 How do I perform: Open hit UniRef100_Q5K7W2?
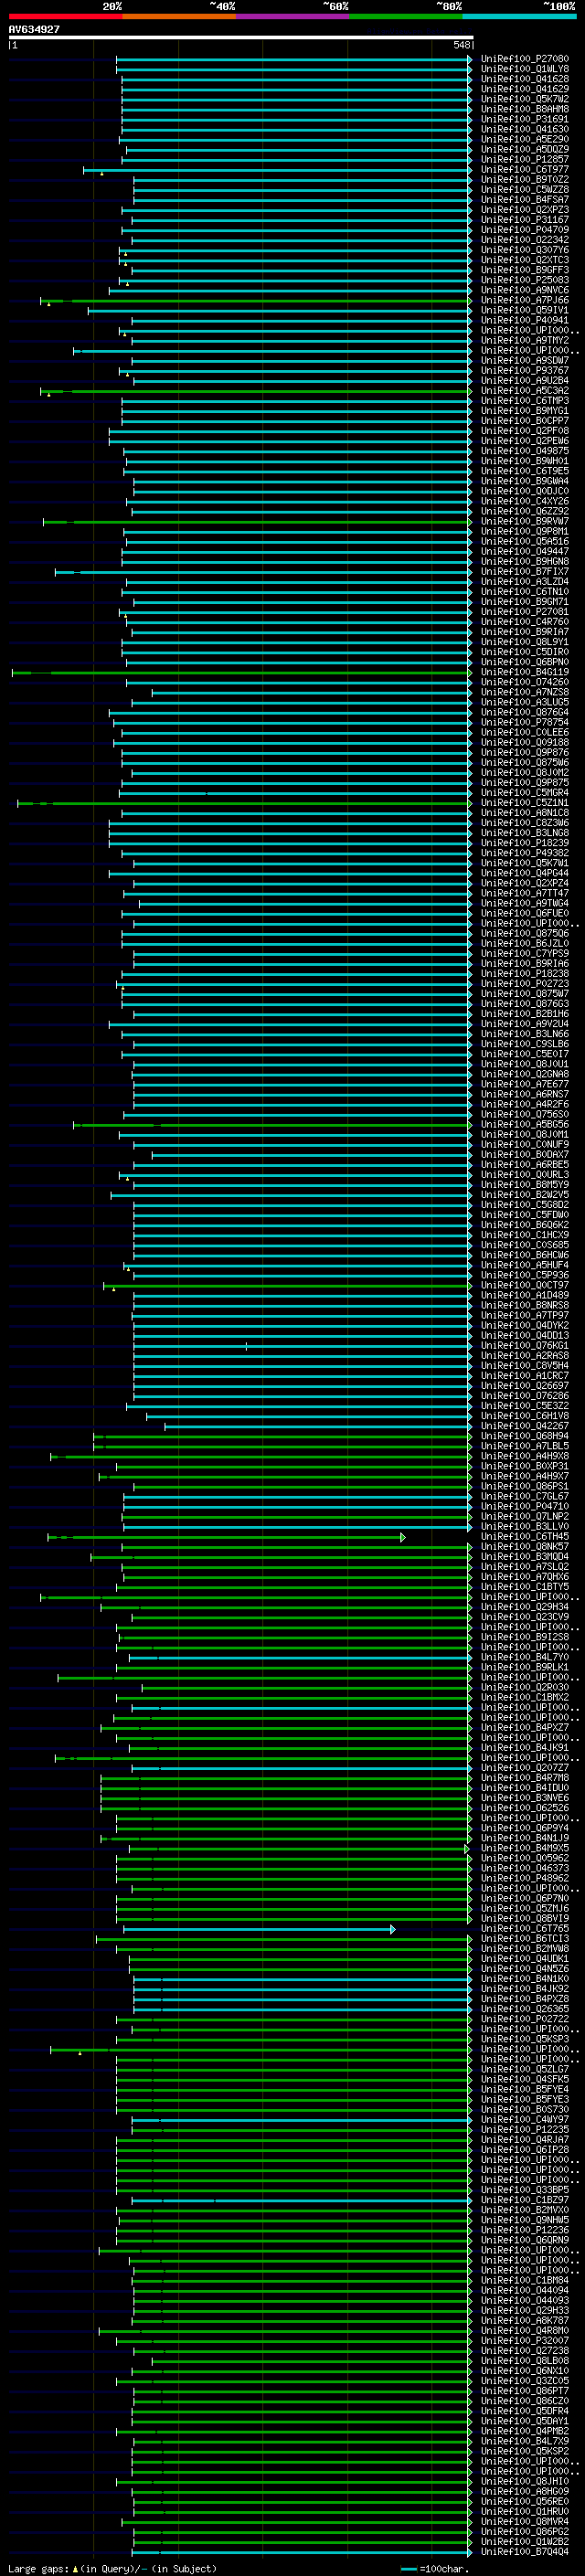(525, 99)
